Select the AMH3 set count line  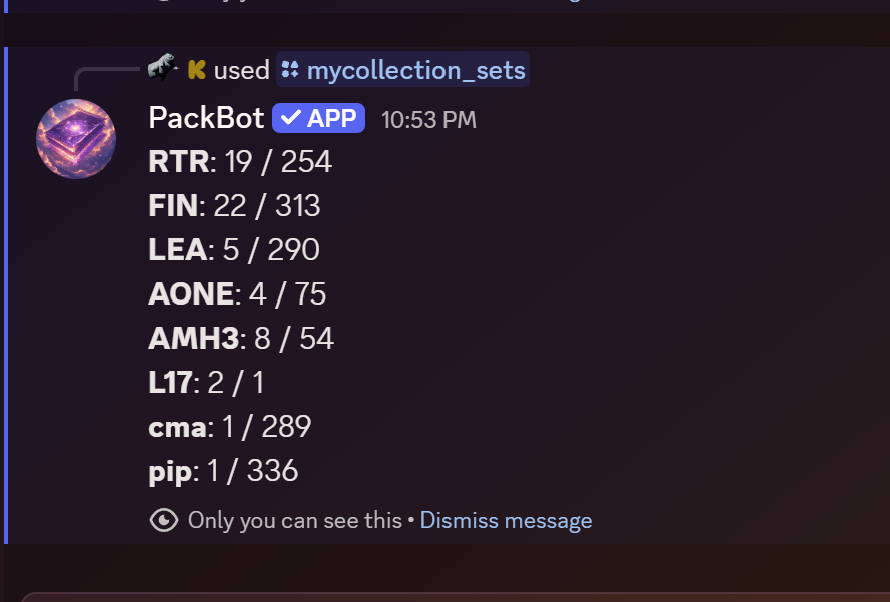point(241,338)
